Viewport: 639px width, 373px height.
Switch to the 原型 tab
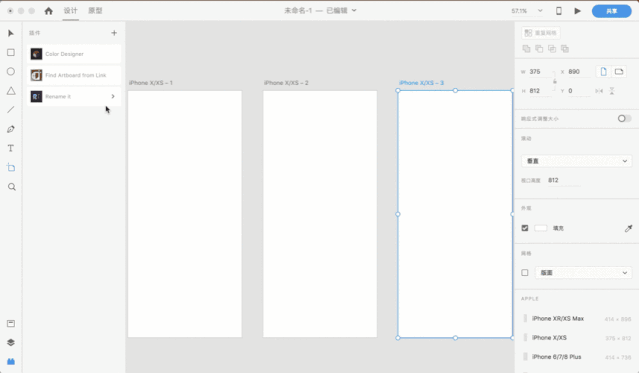pyautogui.click(x=95, y=11)
